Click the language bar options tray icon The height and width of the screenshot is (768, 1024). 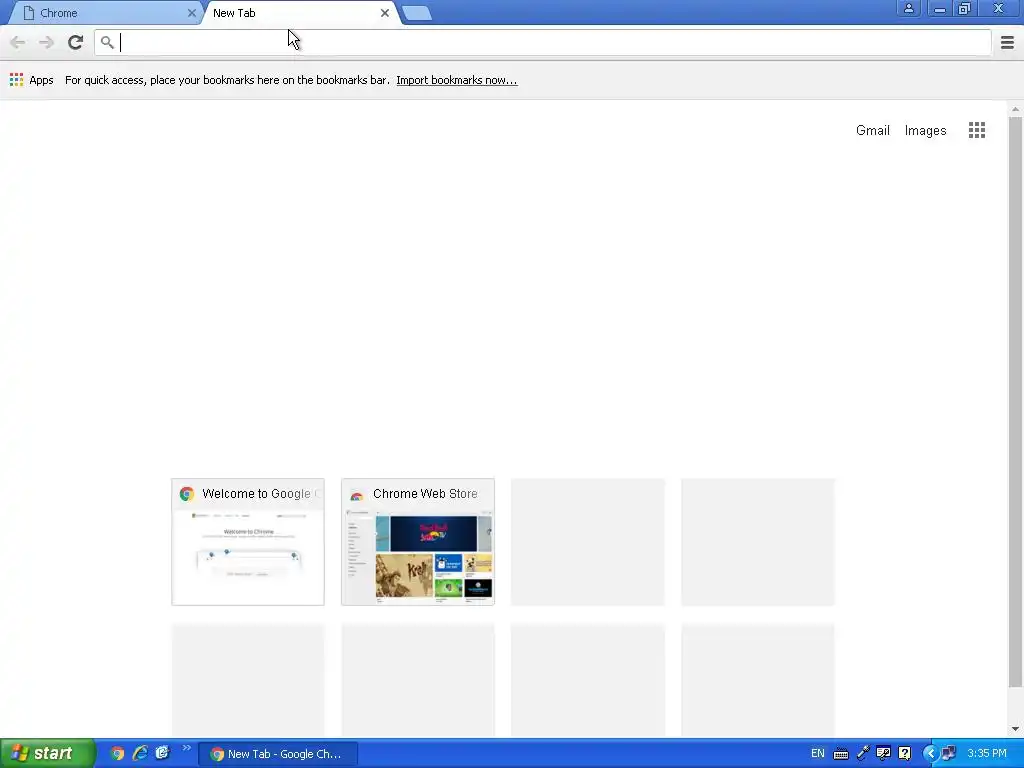884,754
